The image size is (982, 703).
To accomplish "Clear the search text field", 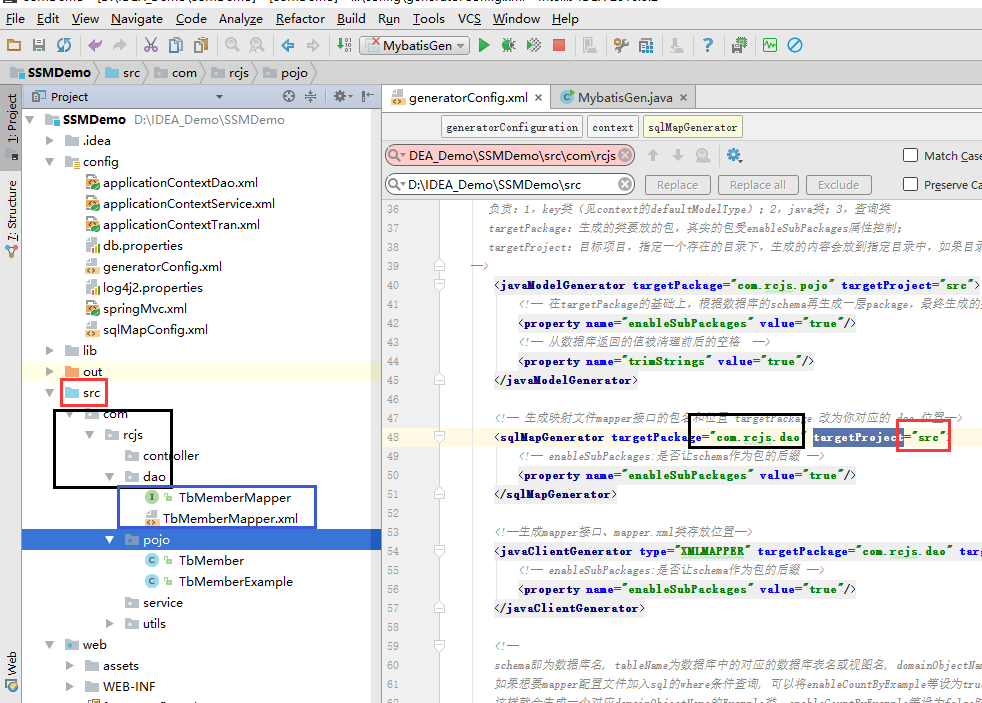I will 625,155.
